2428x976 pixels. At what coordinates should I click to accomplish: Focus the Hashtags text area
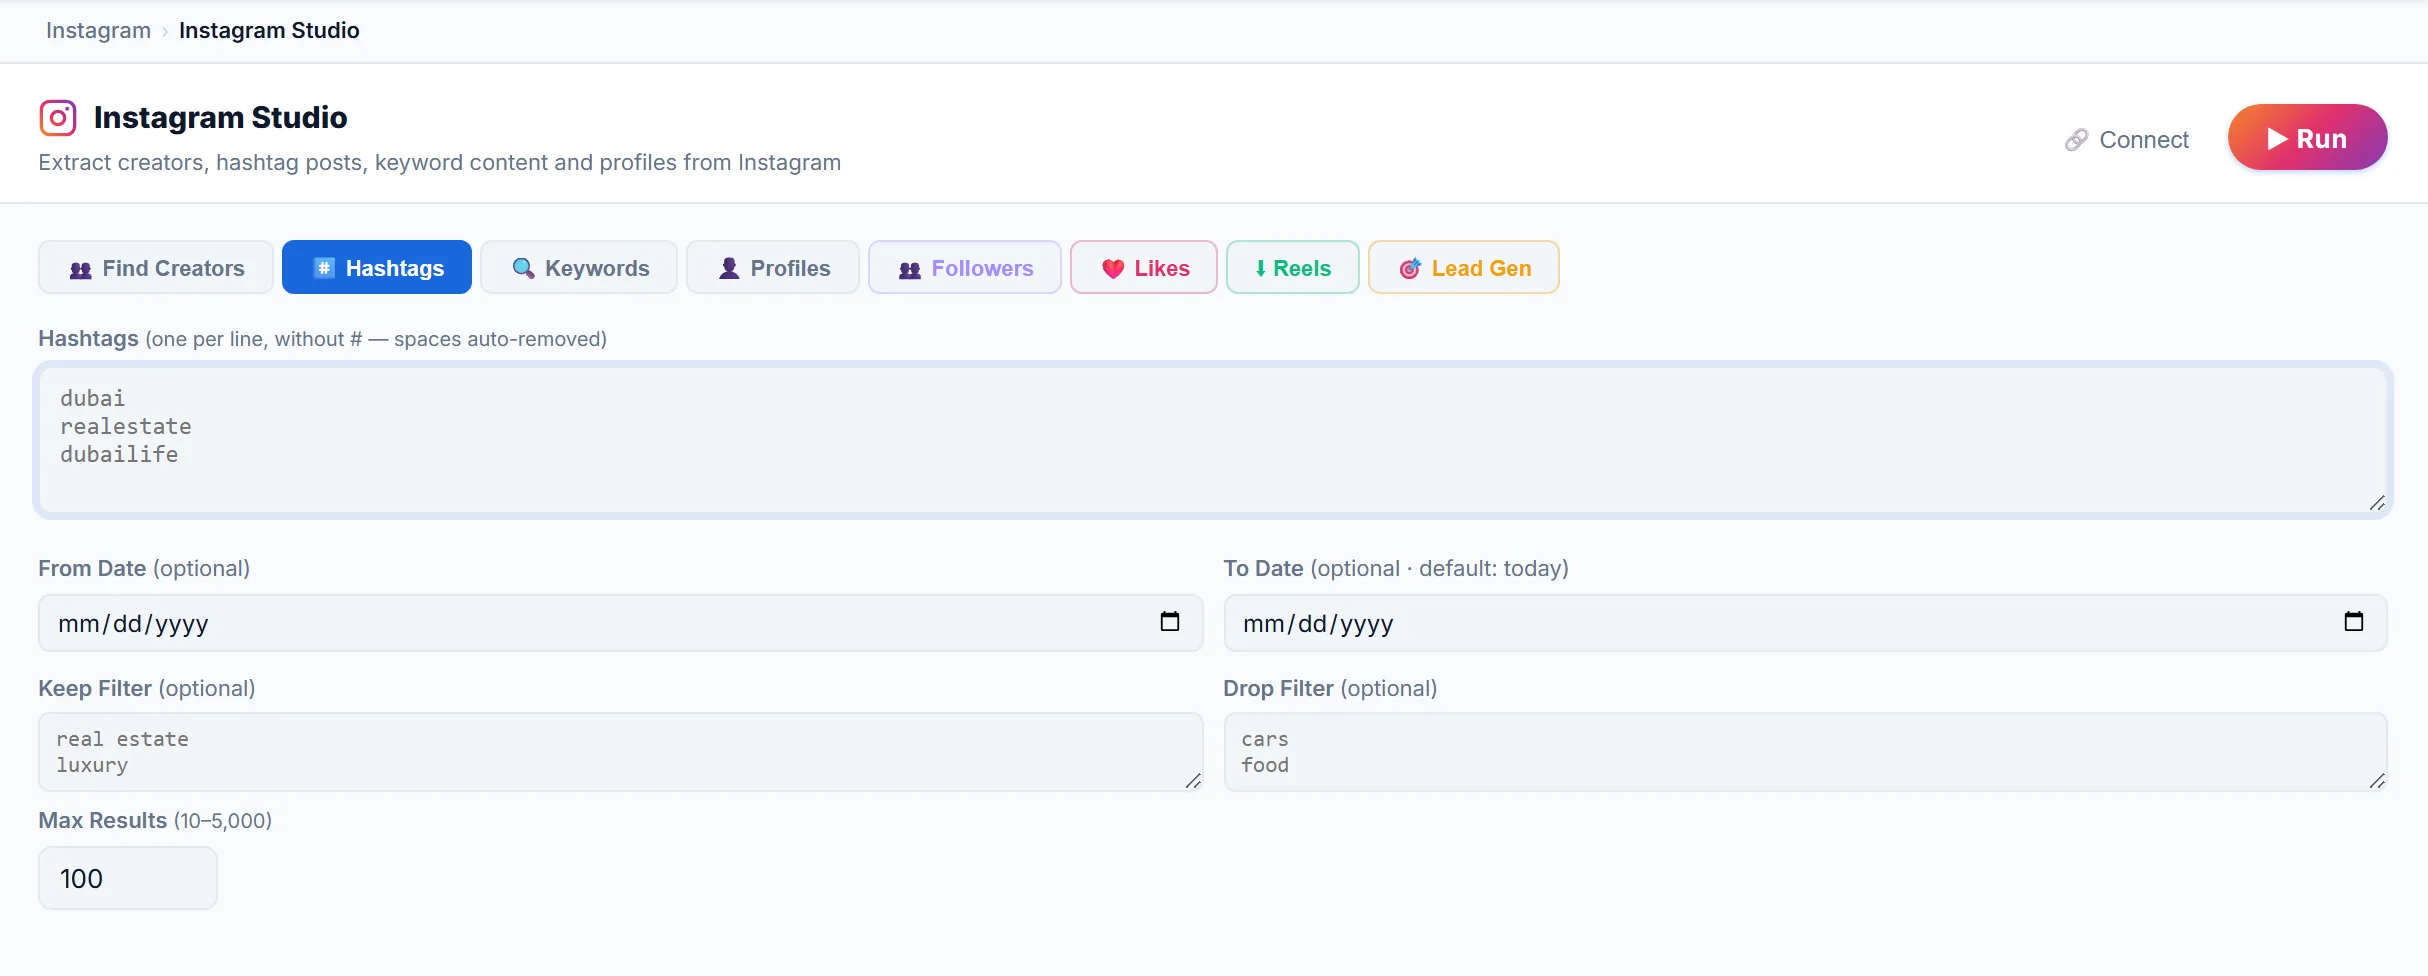coord(1213,440)
